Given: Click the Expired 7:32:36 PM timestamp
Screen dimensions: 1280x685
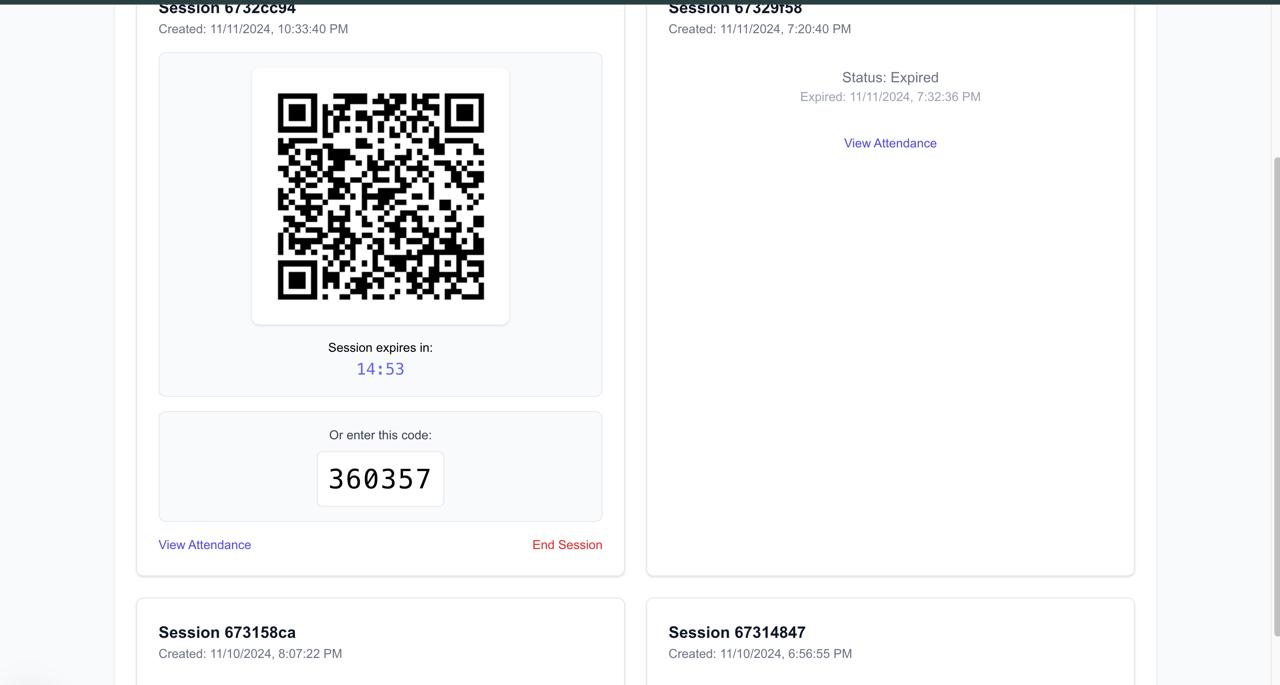Looking at the screenshot, I should [x=890, y=97].
